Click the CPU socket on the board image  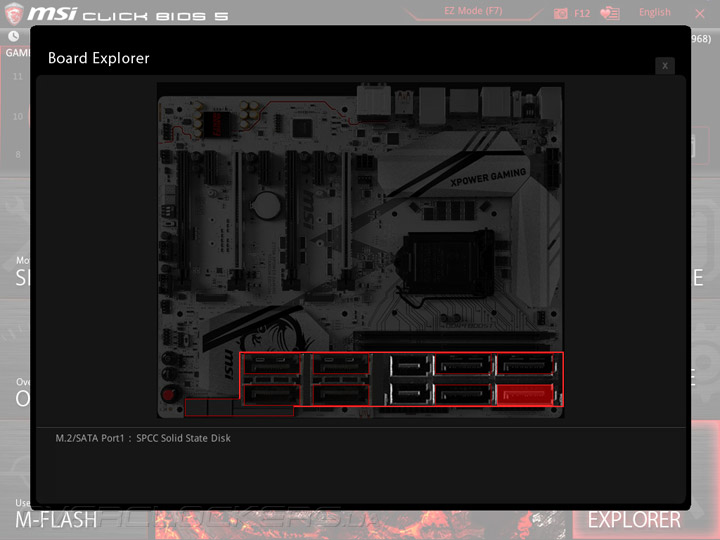[444, 263]
